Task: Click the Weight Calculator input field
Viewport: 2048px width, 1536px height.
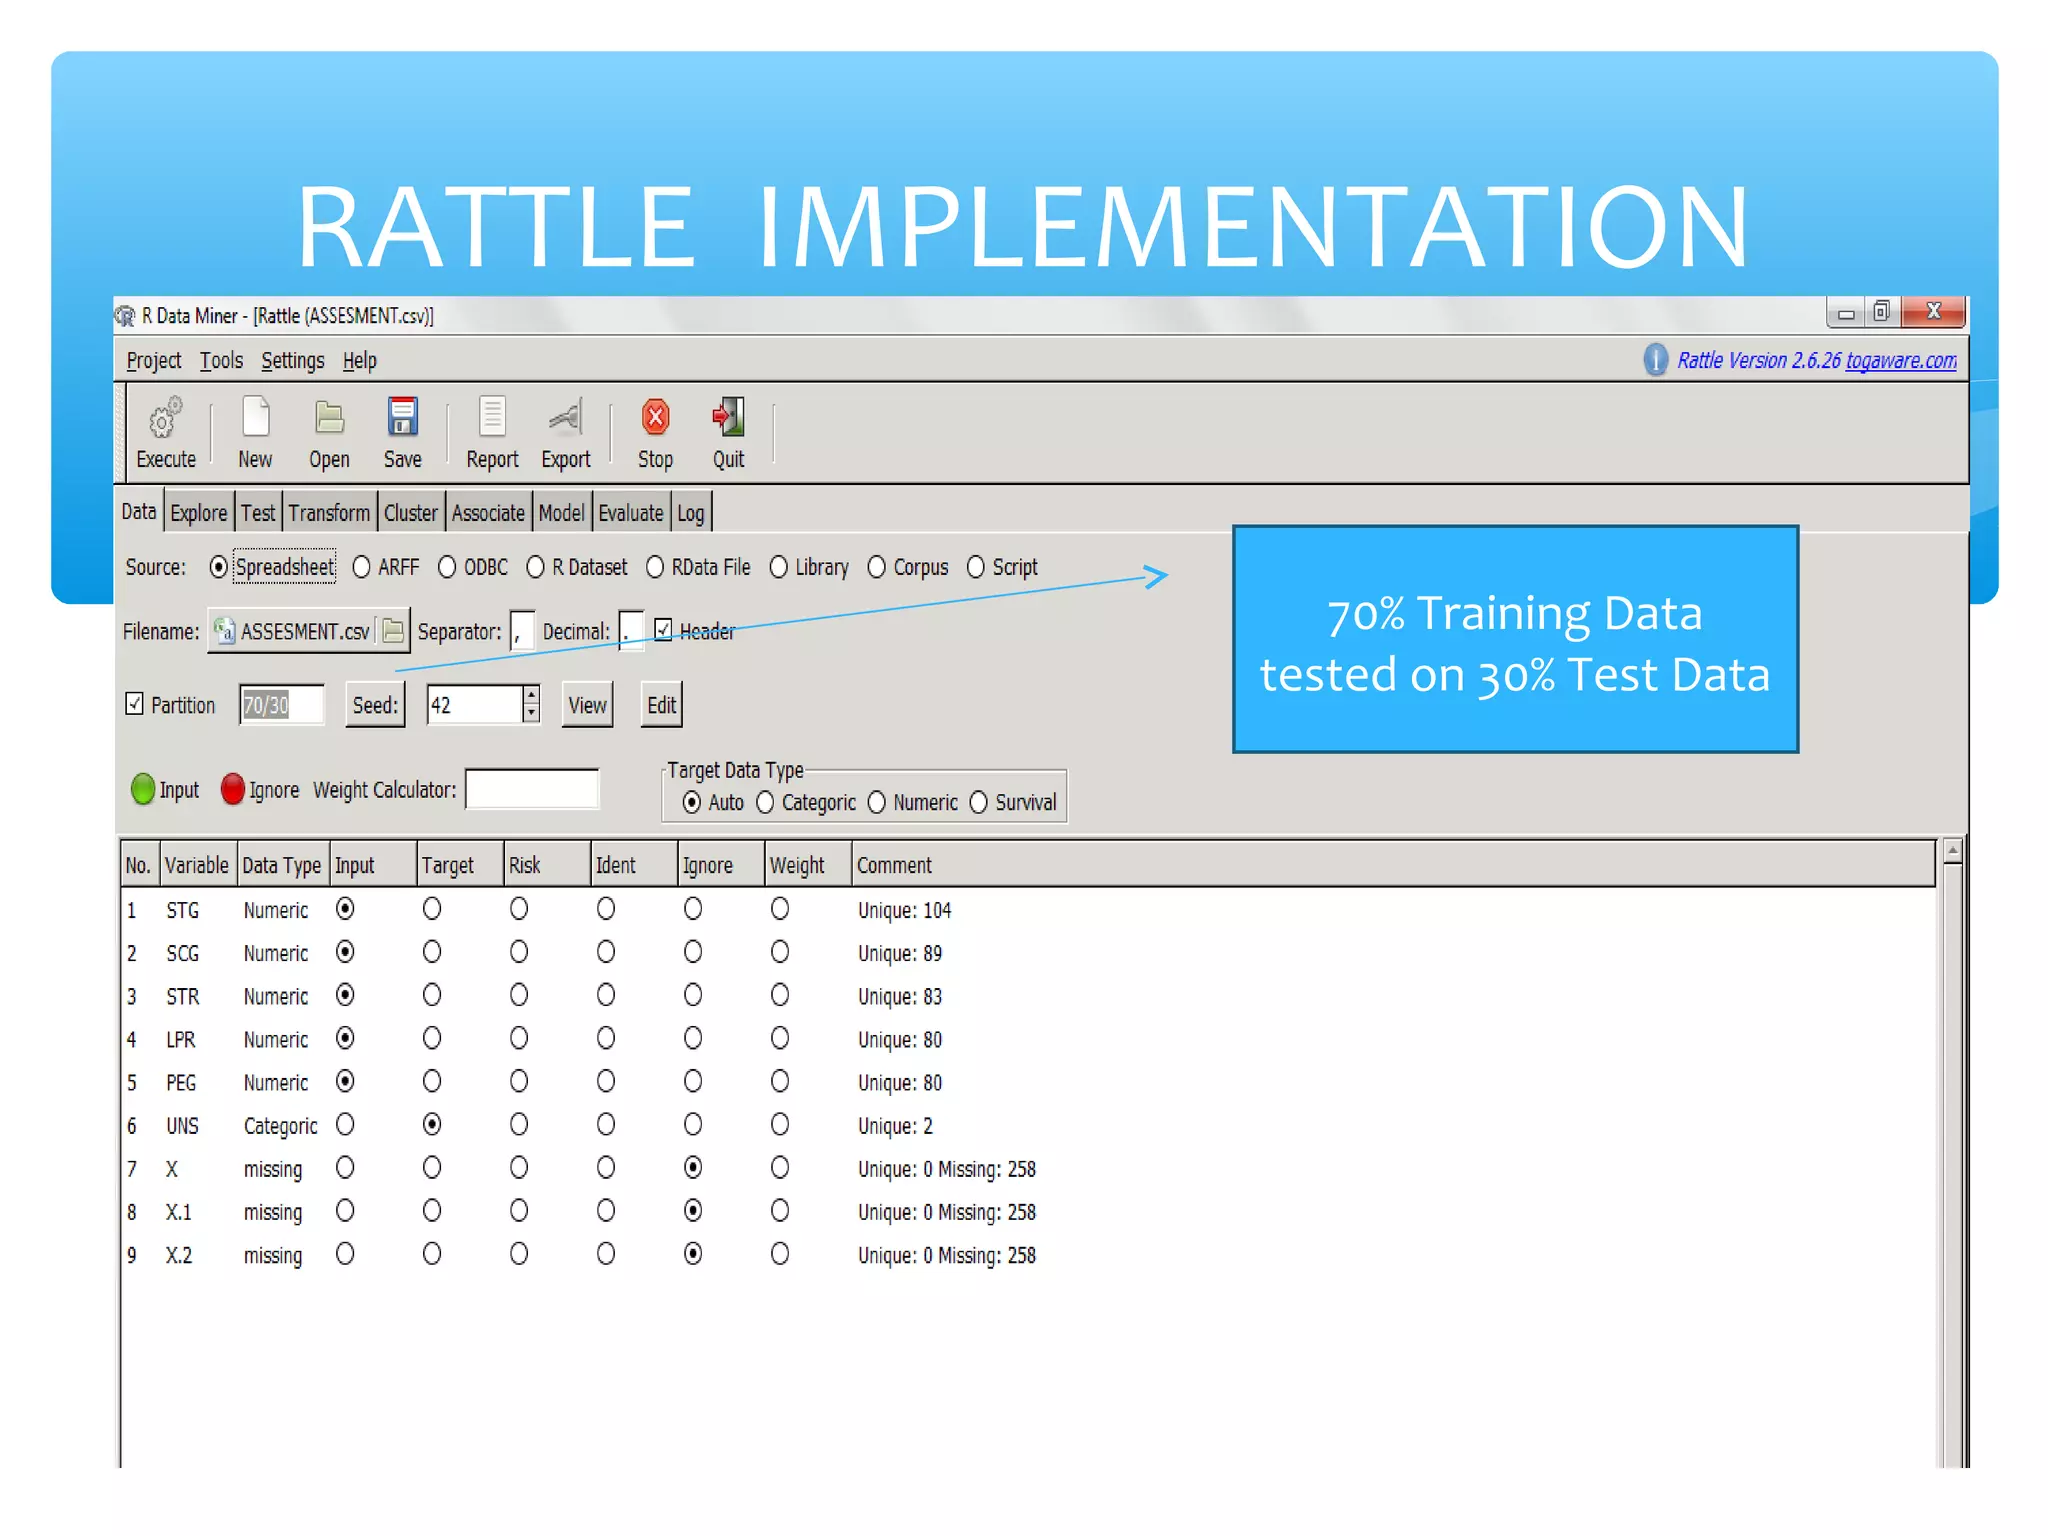Action: coord(532,790)
